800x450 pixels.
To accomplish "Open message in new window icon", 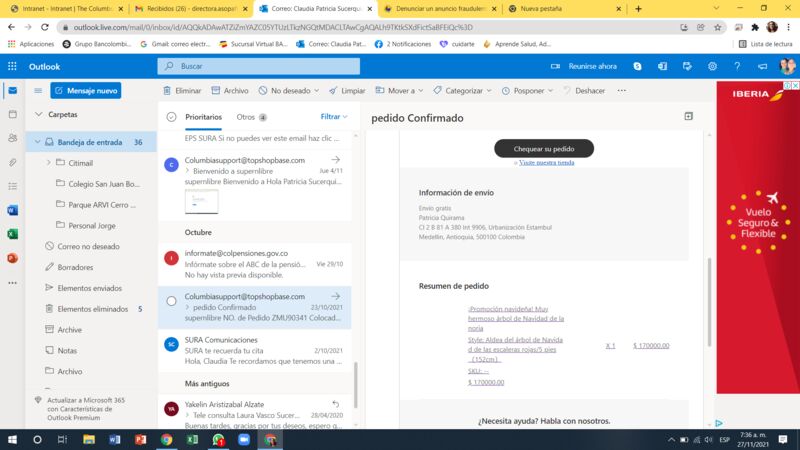I will tap(688, 116).
